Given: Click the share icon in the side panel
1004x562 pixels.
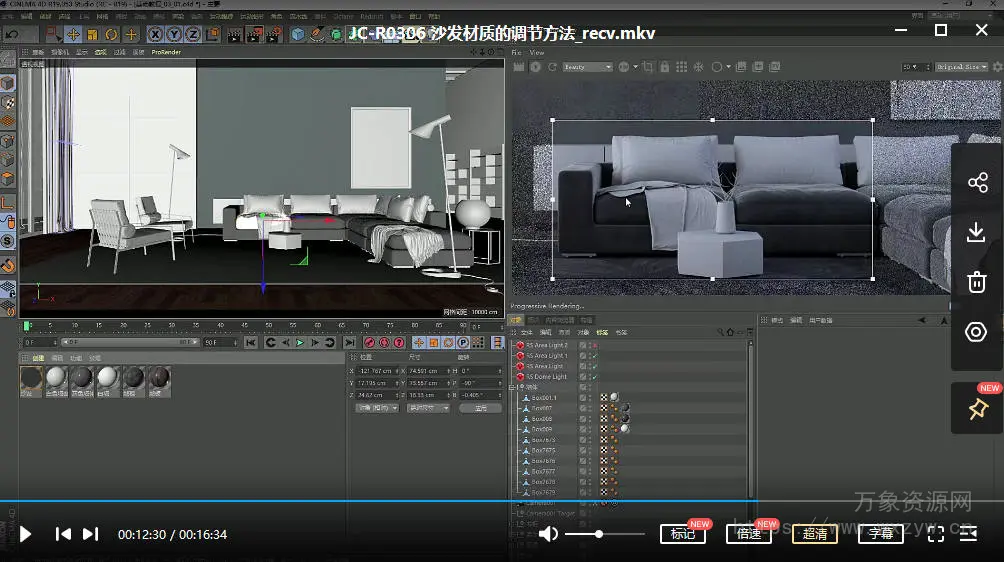Looking at the screenshot, I should (977, 183).
